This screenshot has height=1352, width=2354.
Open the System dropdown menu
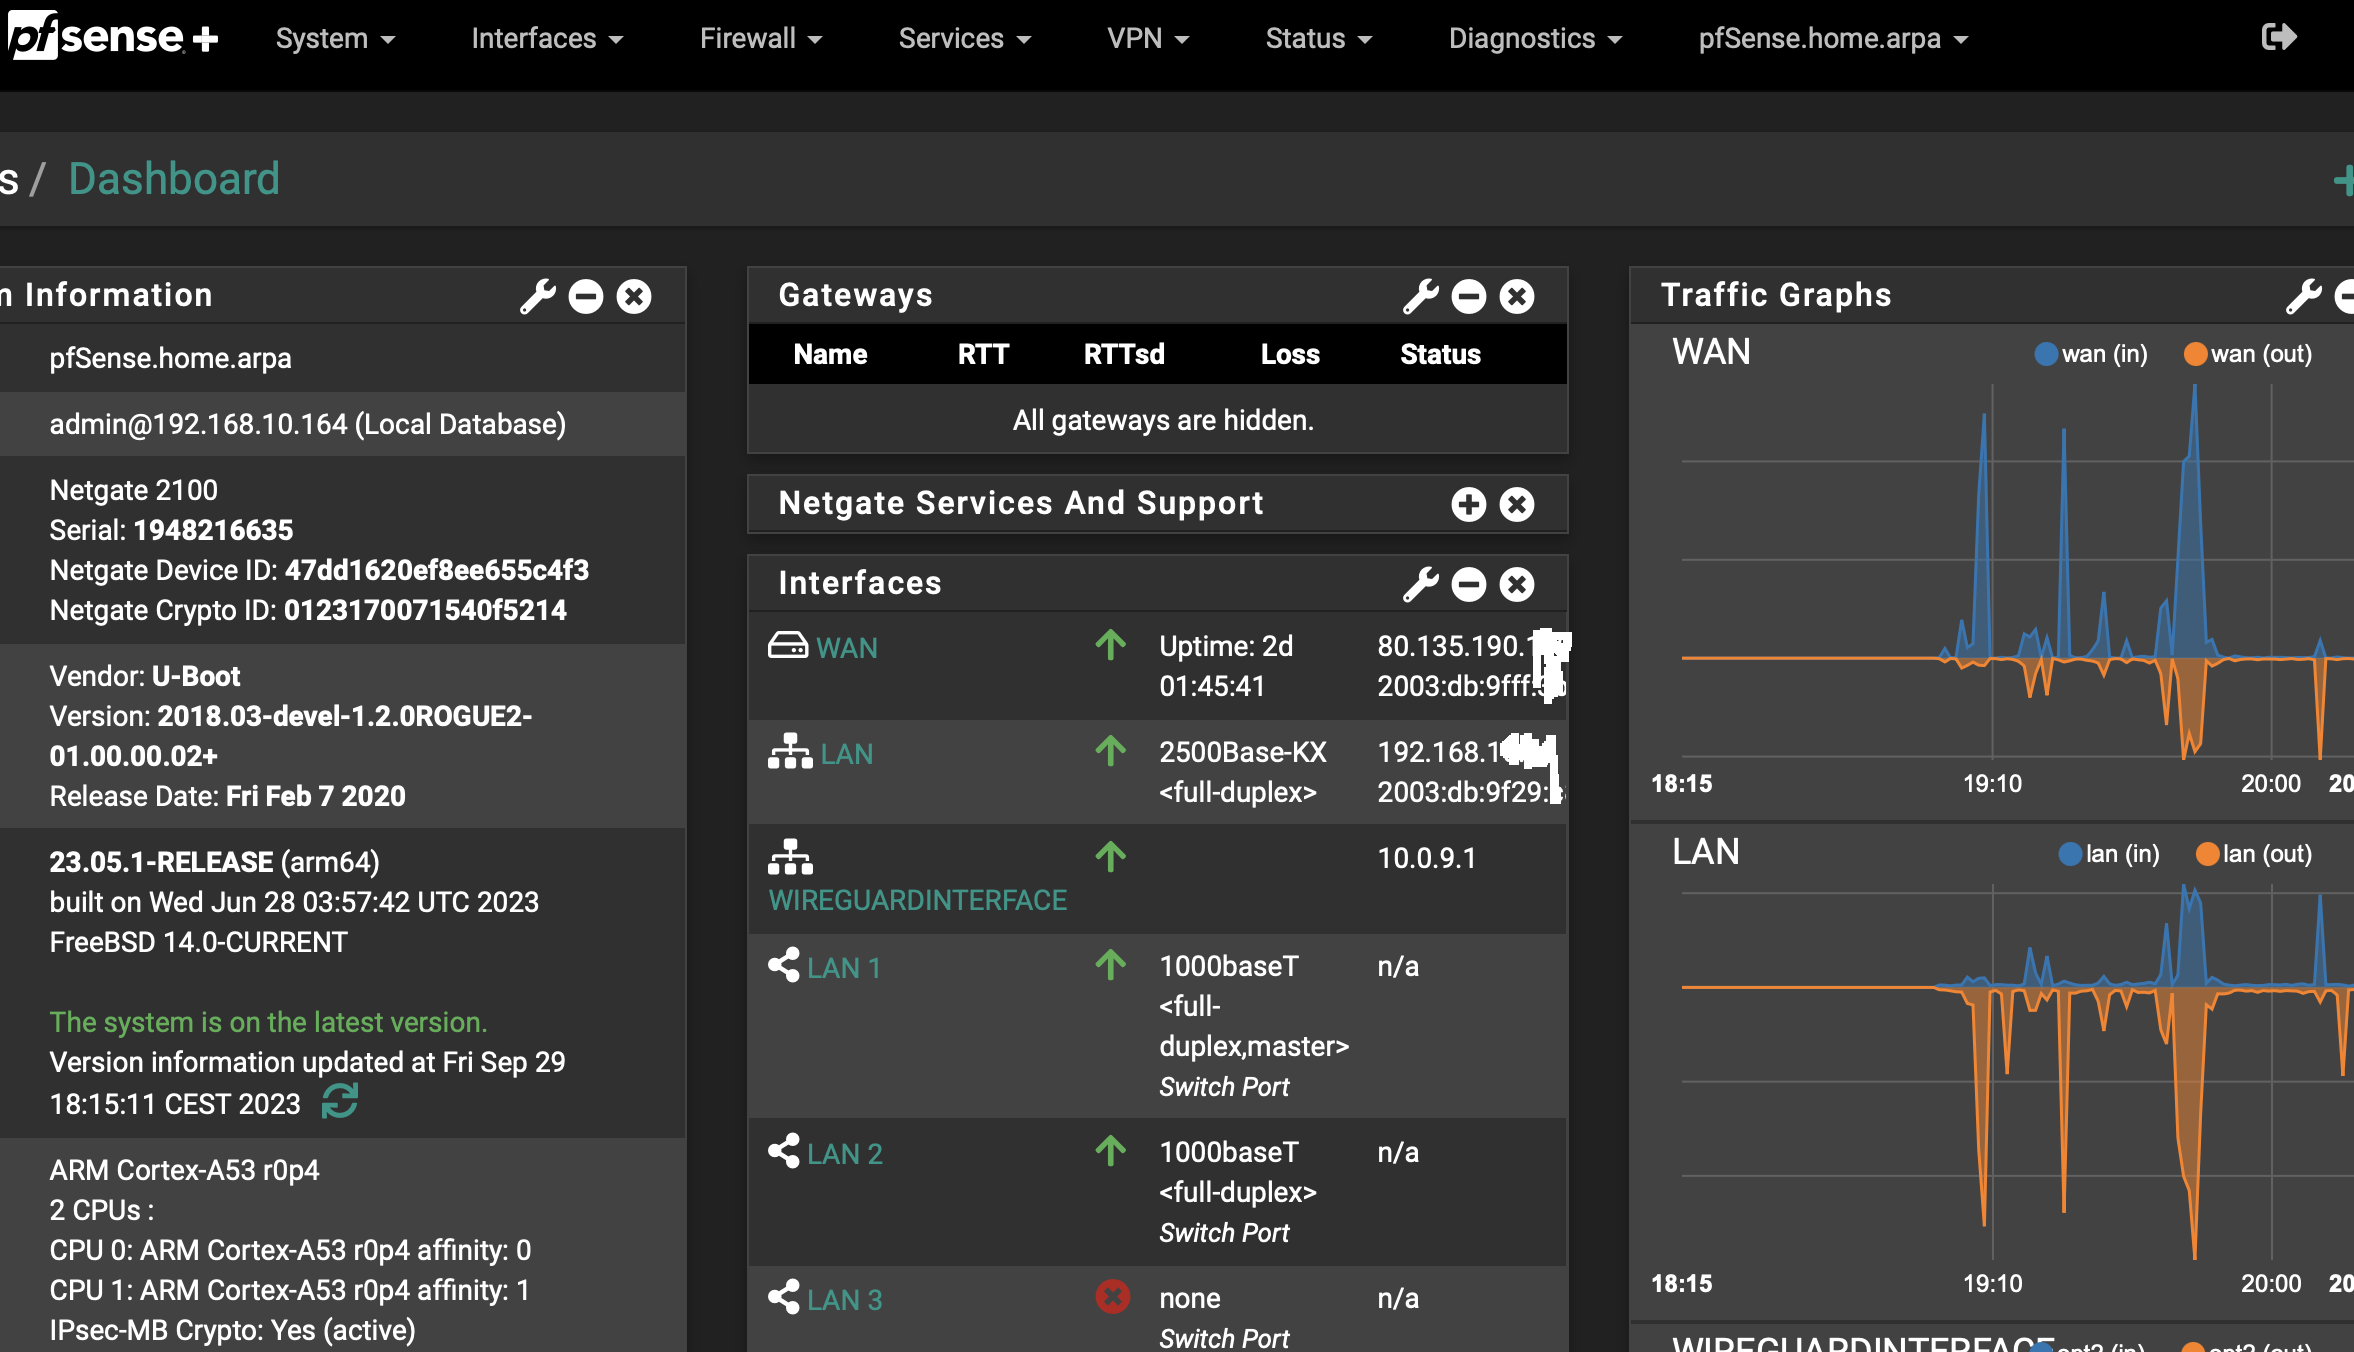336,38
